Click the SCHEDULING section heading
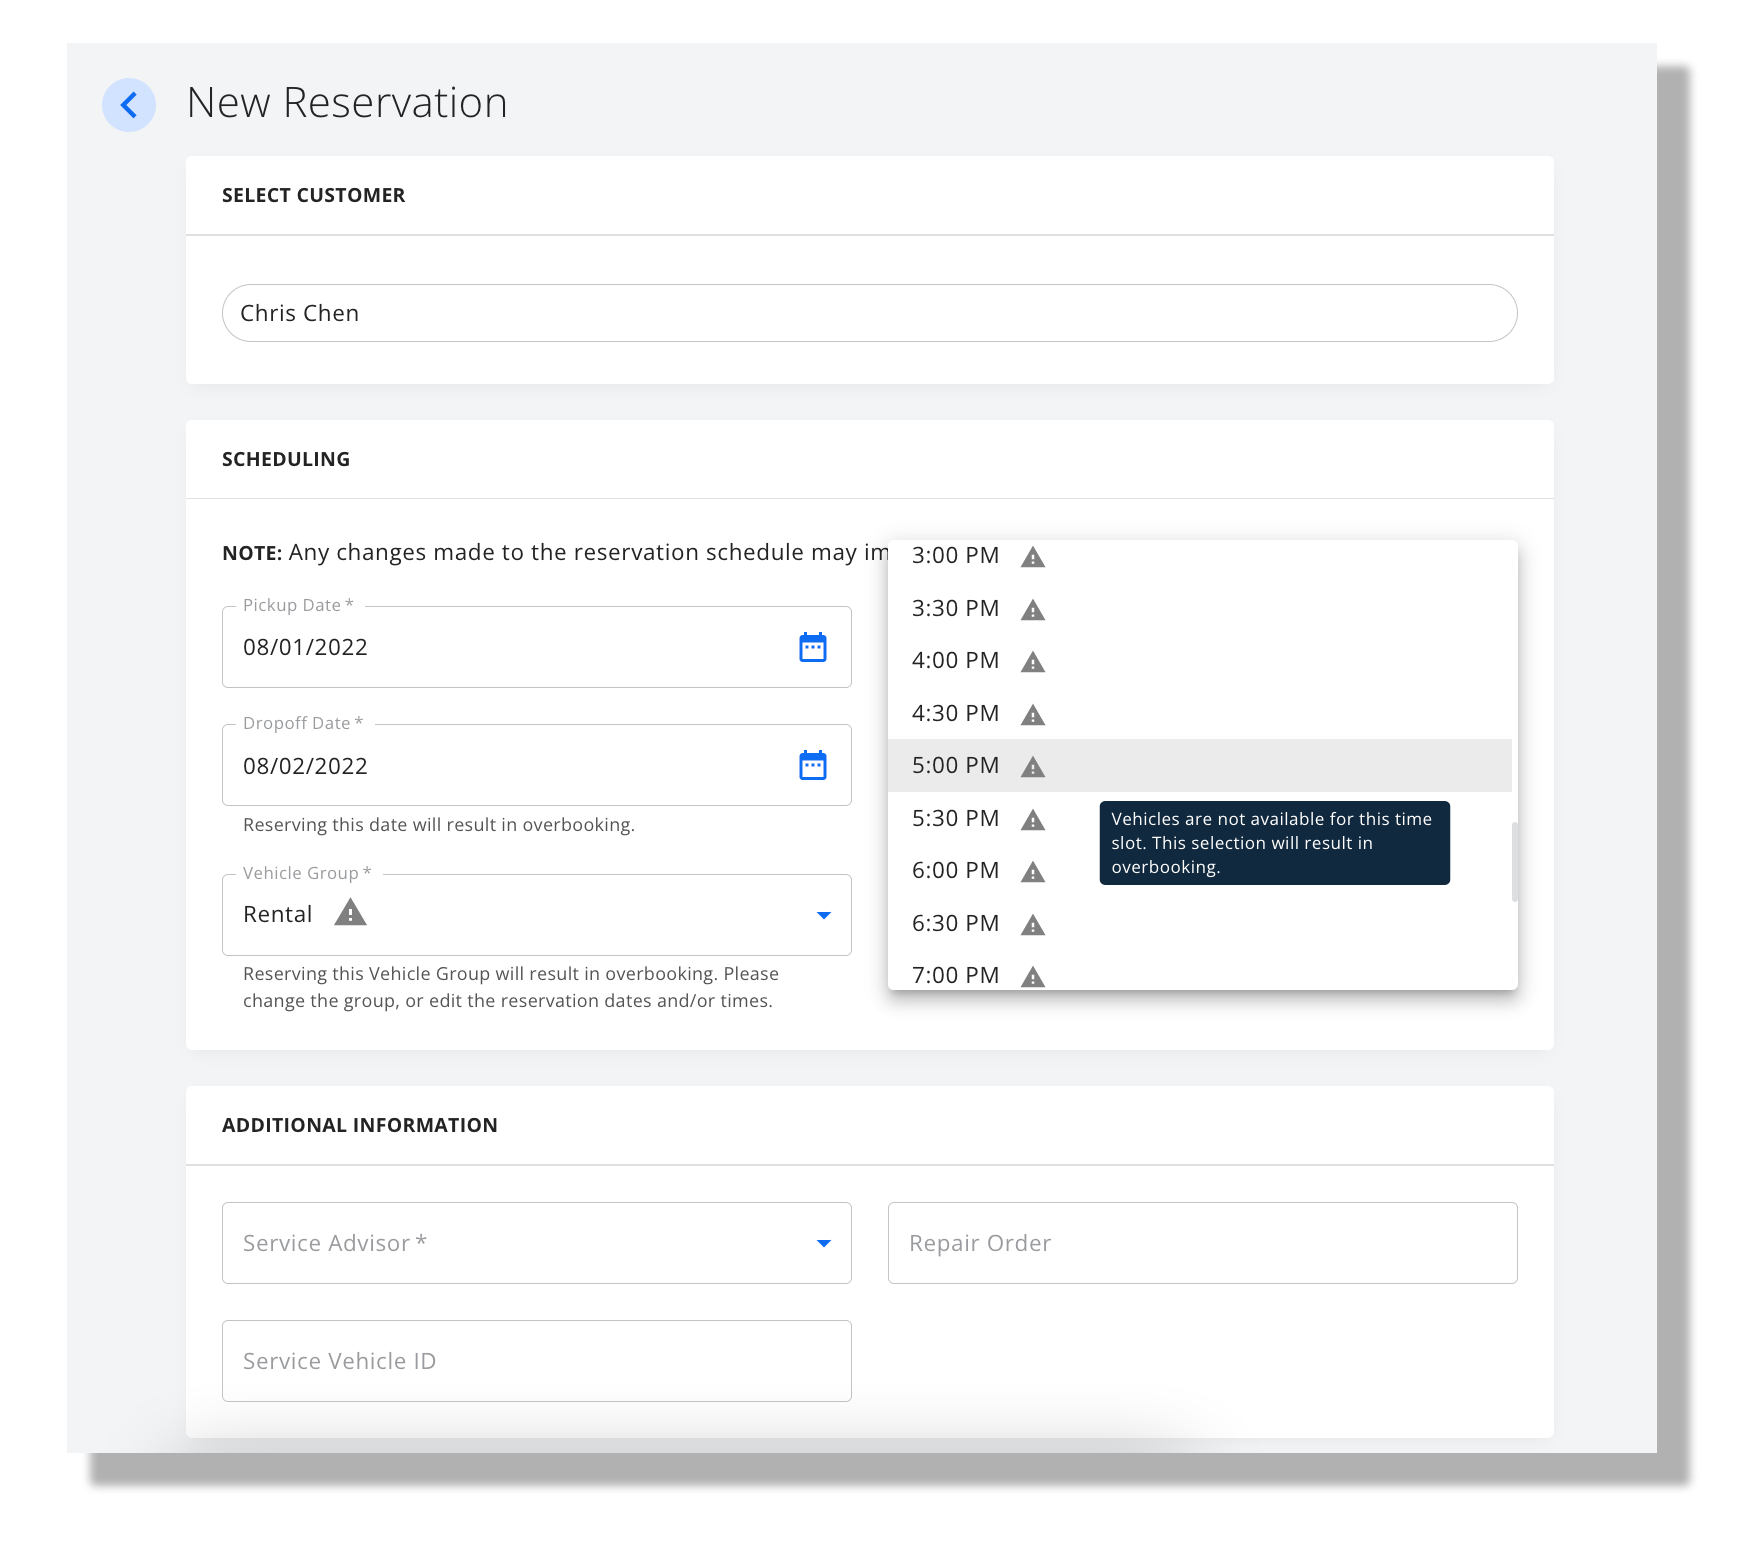 [x=286, y=459]
